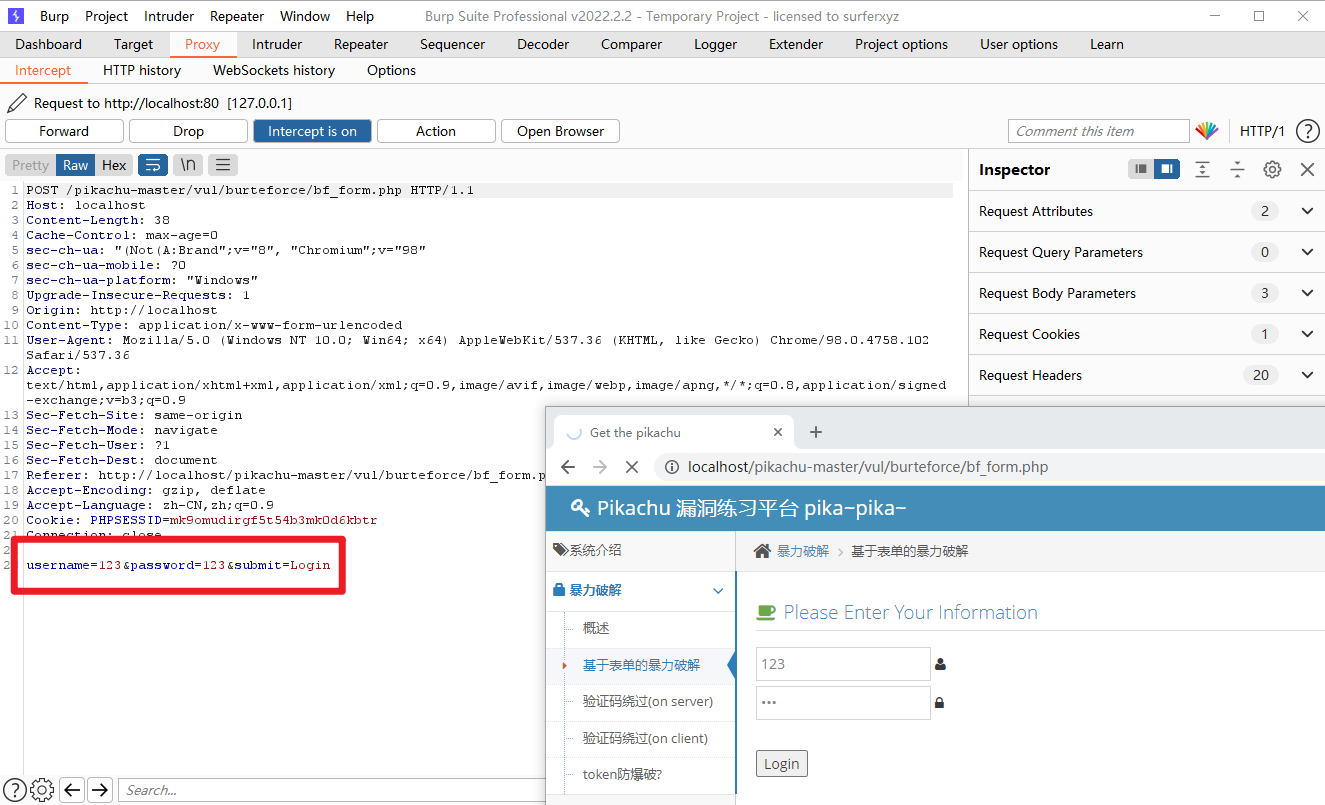Open the help icon next to HTTP/1
This screenshot has height=805, width=1325.
click(1307, 131)
